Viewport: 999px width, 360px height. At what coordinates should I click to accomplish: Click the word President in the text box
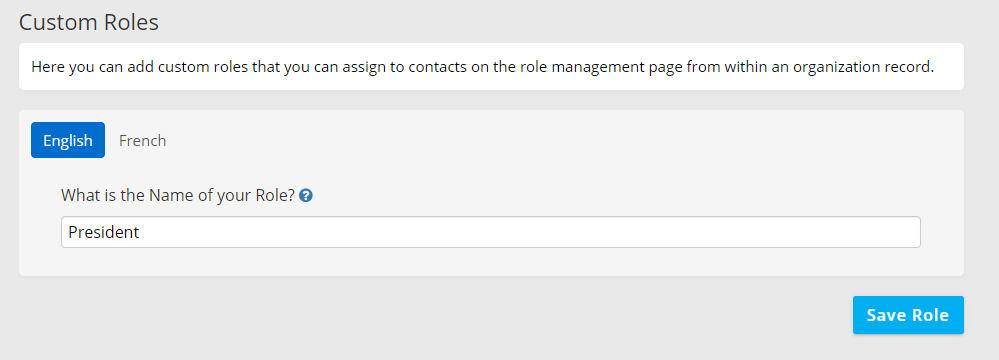pos(104,233)
